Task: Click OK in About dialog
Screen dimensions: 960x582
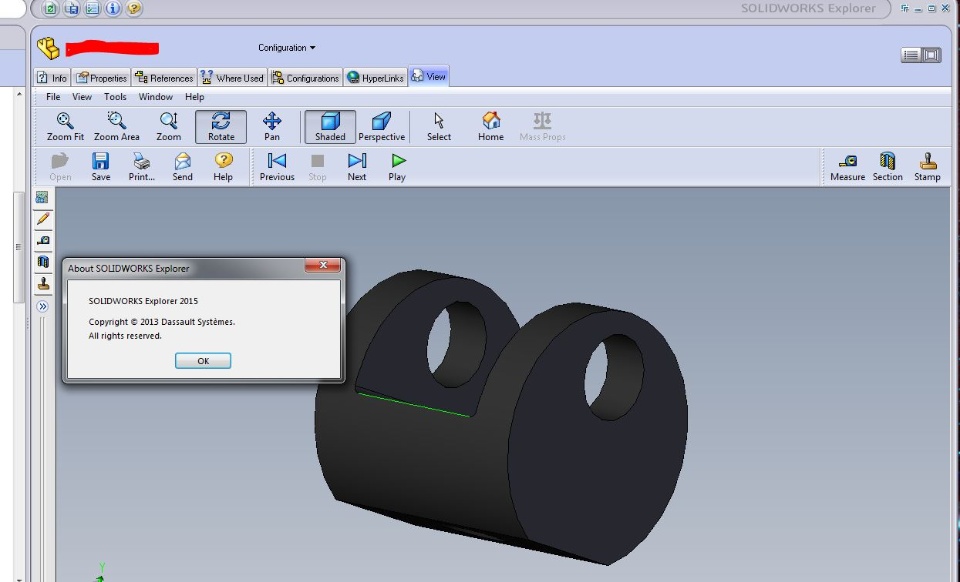Action: 203,361
